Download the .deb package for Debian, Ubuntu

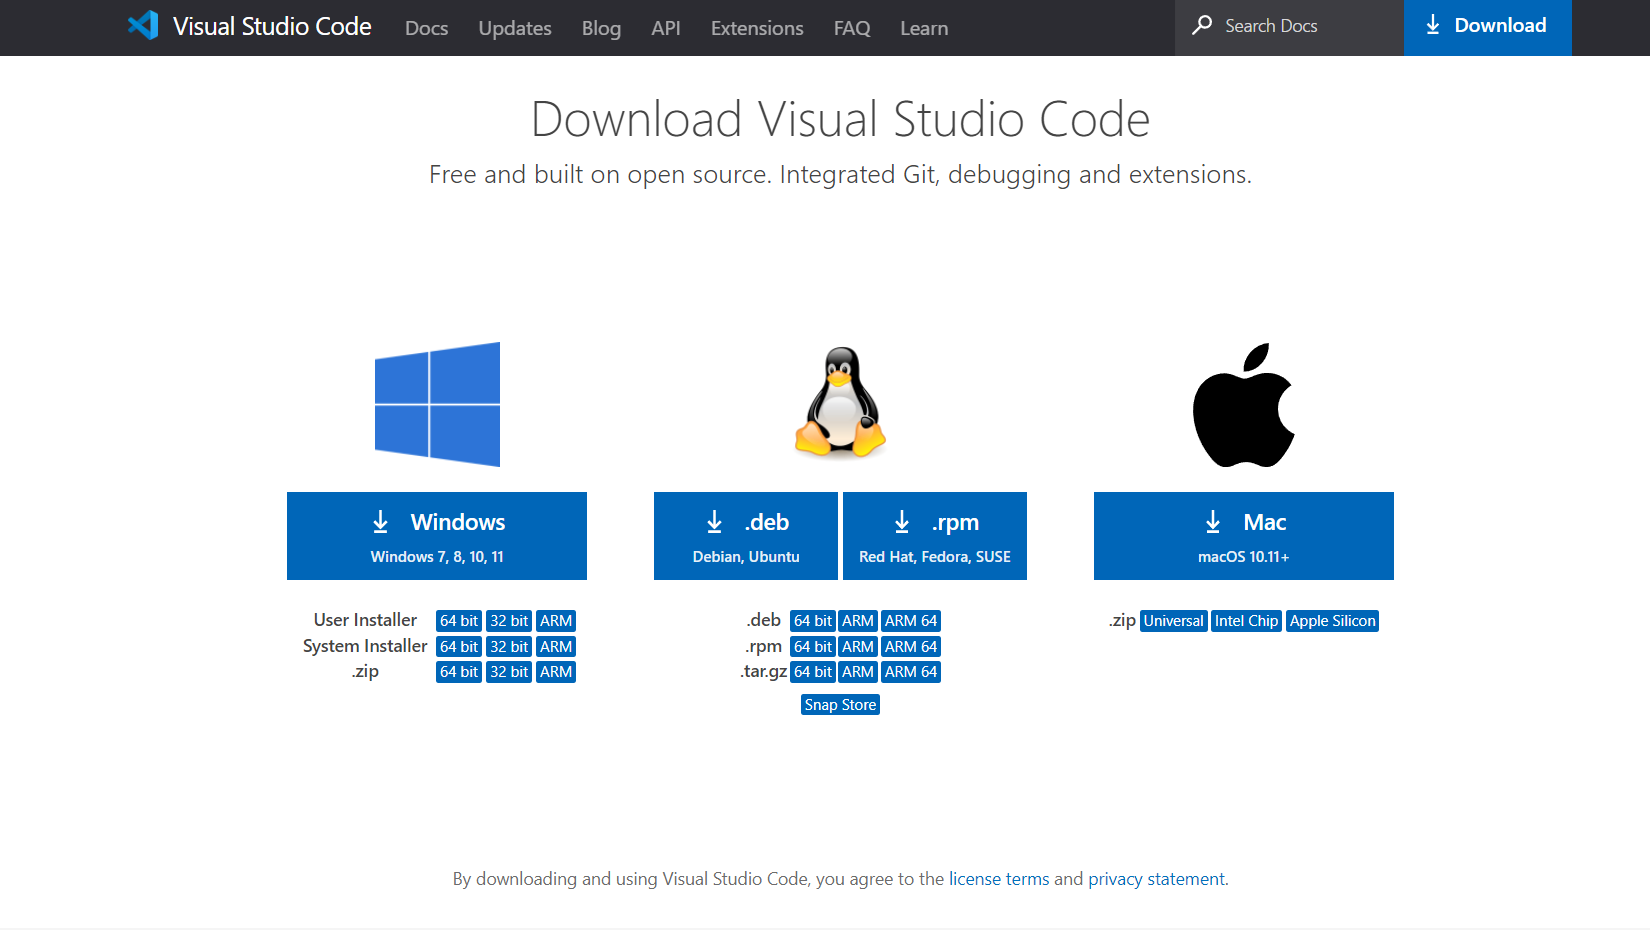pyautogui.click(x=746, y=536)
